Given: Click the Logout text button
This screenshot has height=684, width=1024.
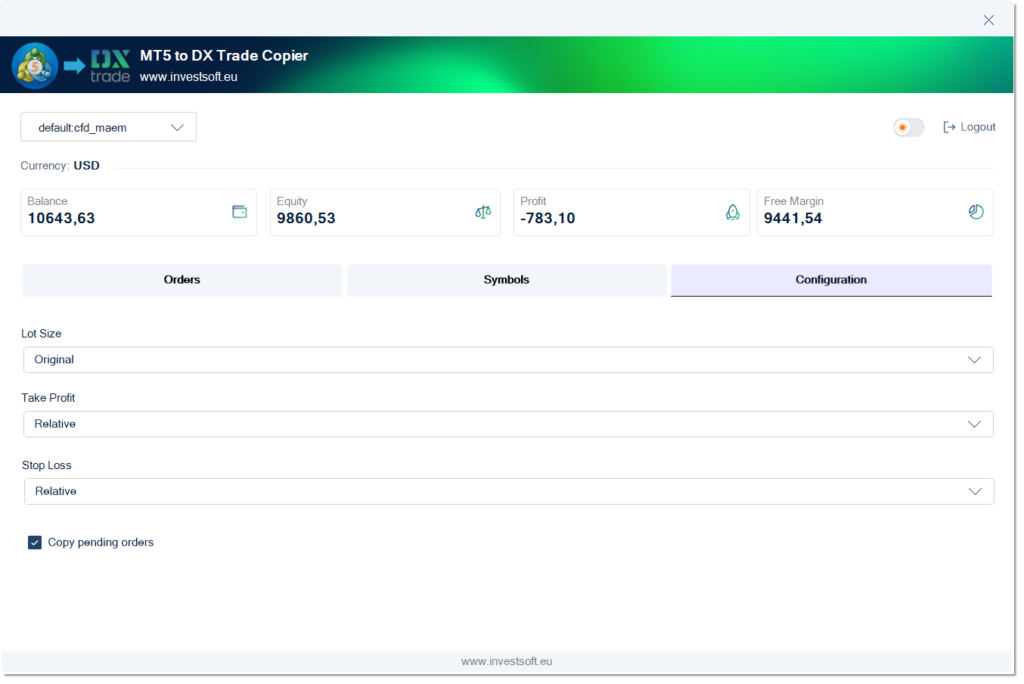Looking at the screenshot, I should [978, 127].
